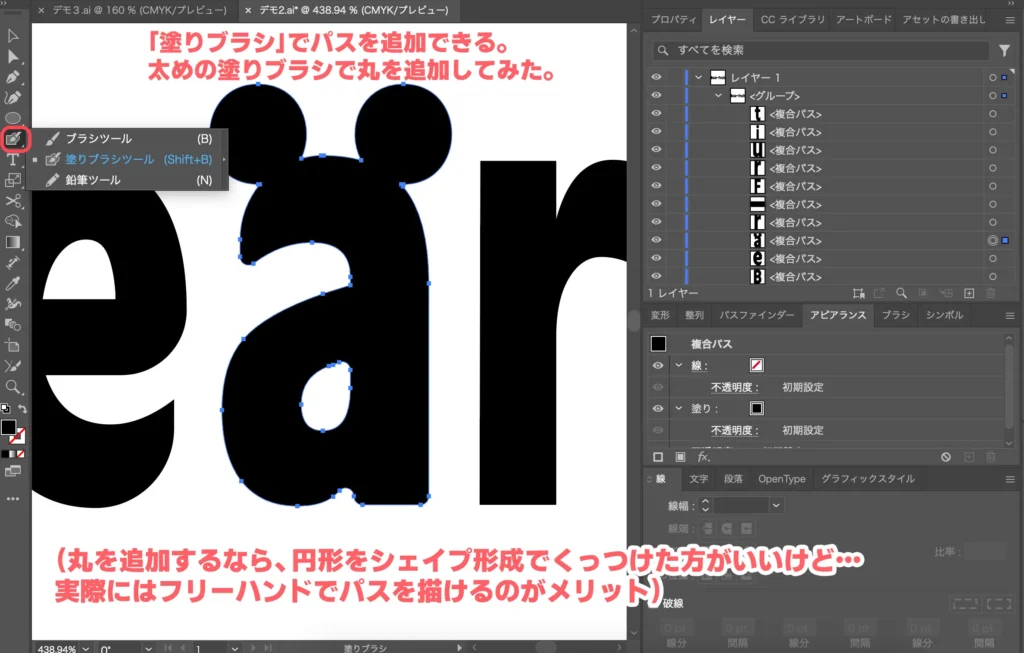The height and width of the screenshot is (653, 1024).
Task: Pick the Scissors tool in the toolbar
Action: [x=13, y=201]
